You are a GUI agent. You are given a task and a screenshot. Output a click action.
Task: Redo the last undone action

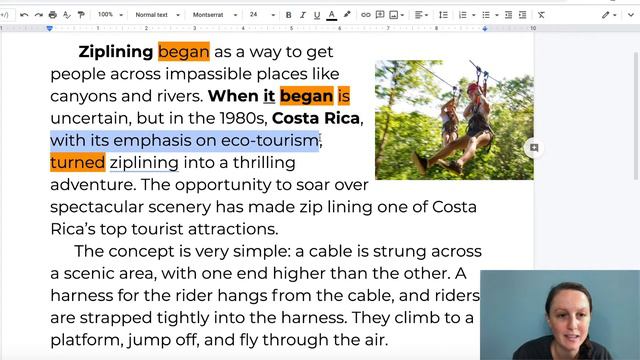point(38,15)
